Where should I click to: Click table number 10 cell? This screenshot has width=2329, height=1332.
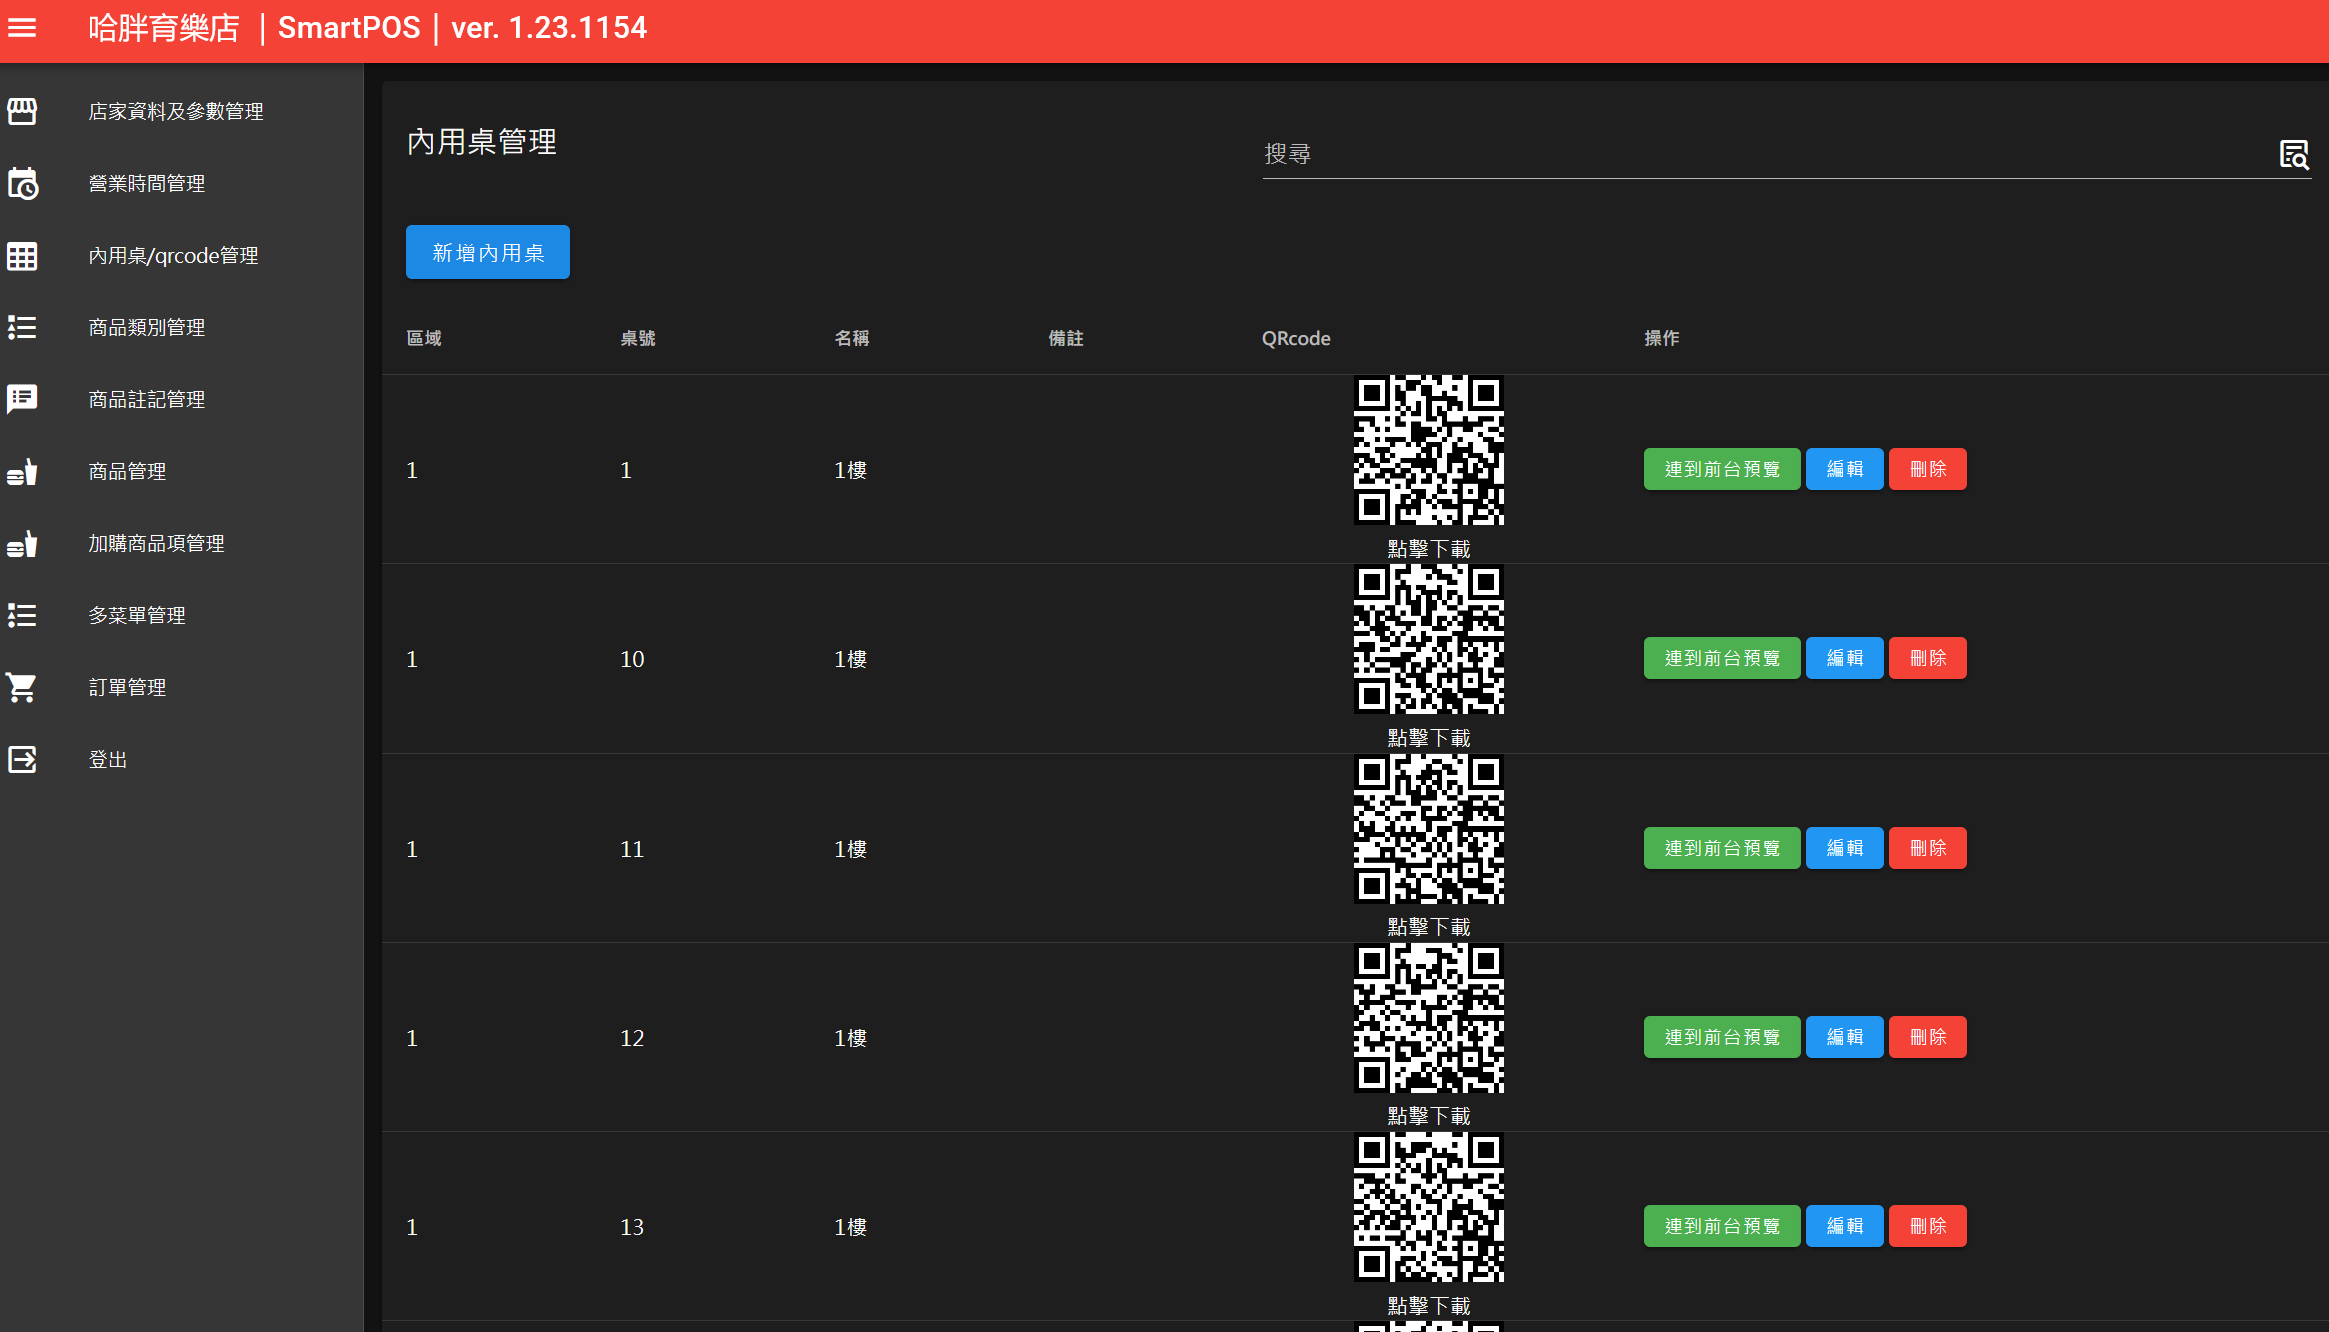click(x=632, y=659)
